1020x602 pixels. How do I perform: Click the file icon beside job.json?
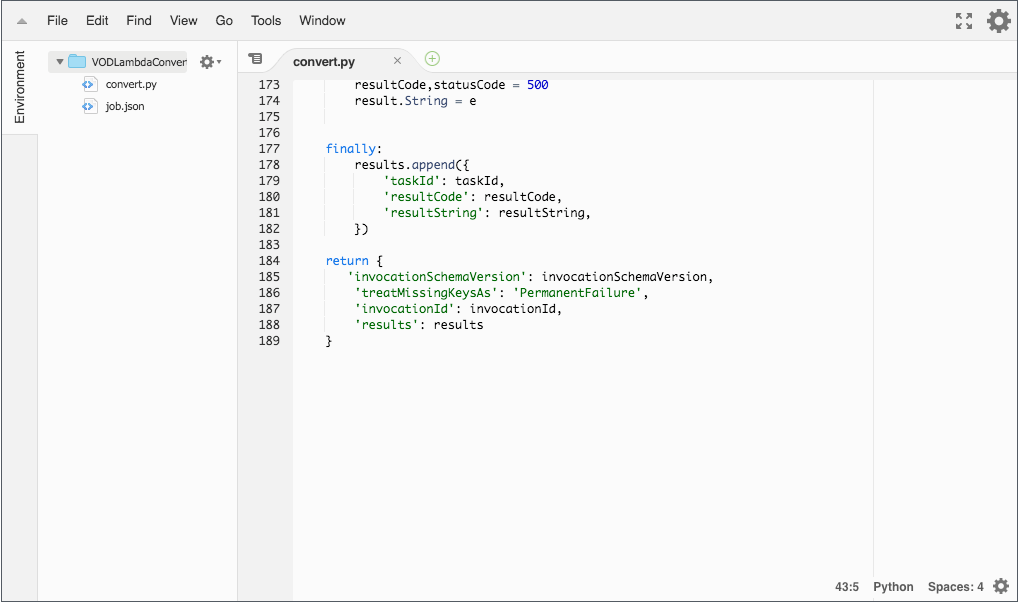pyautogui.click(x=89, y=106)
